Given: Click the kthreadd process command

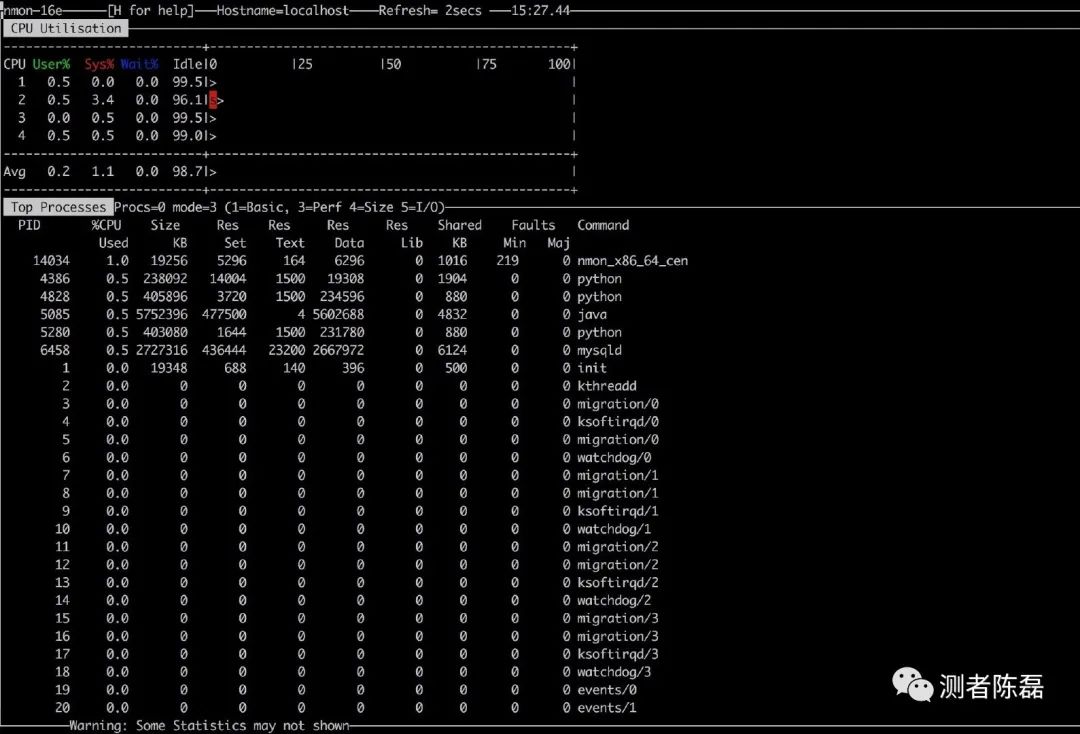Looking at the screenshot, I should tap(607, 386).
